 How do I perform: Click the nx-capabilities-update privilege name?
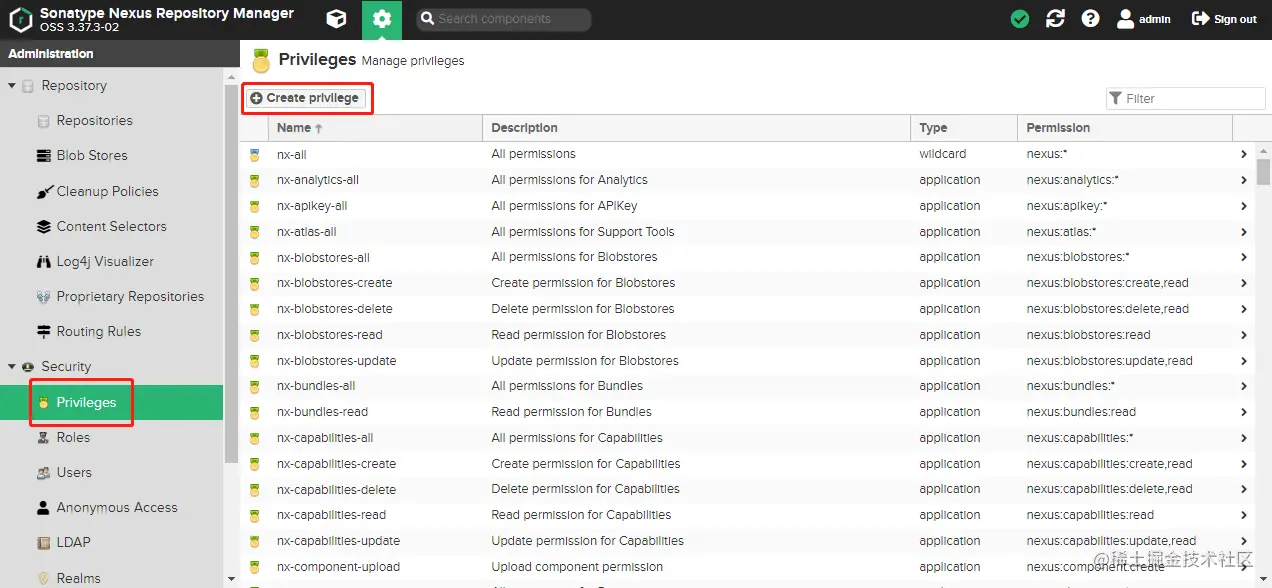(339, 541)
